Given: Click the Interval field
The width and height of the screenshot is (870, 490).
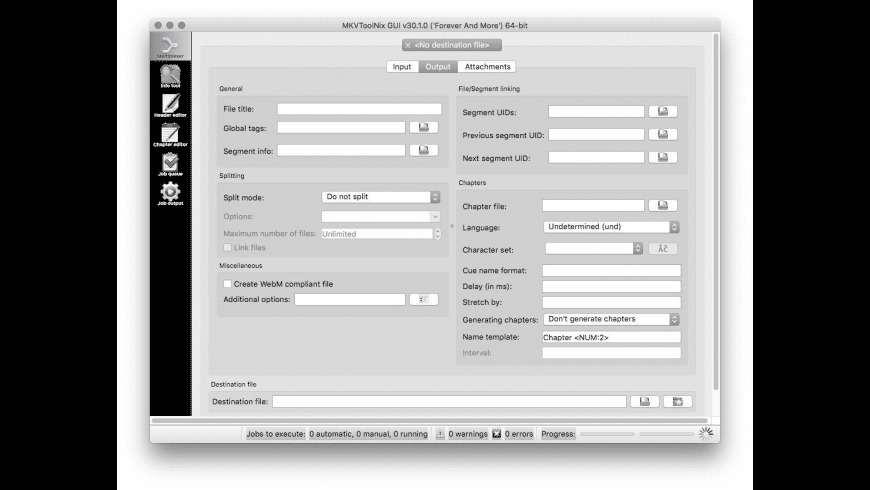Looking at the screenshot, I should point(611,352).
